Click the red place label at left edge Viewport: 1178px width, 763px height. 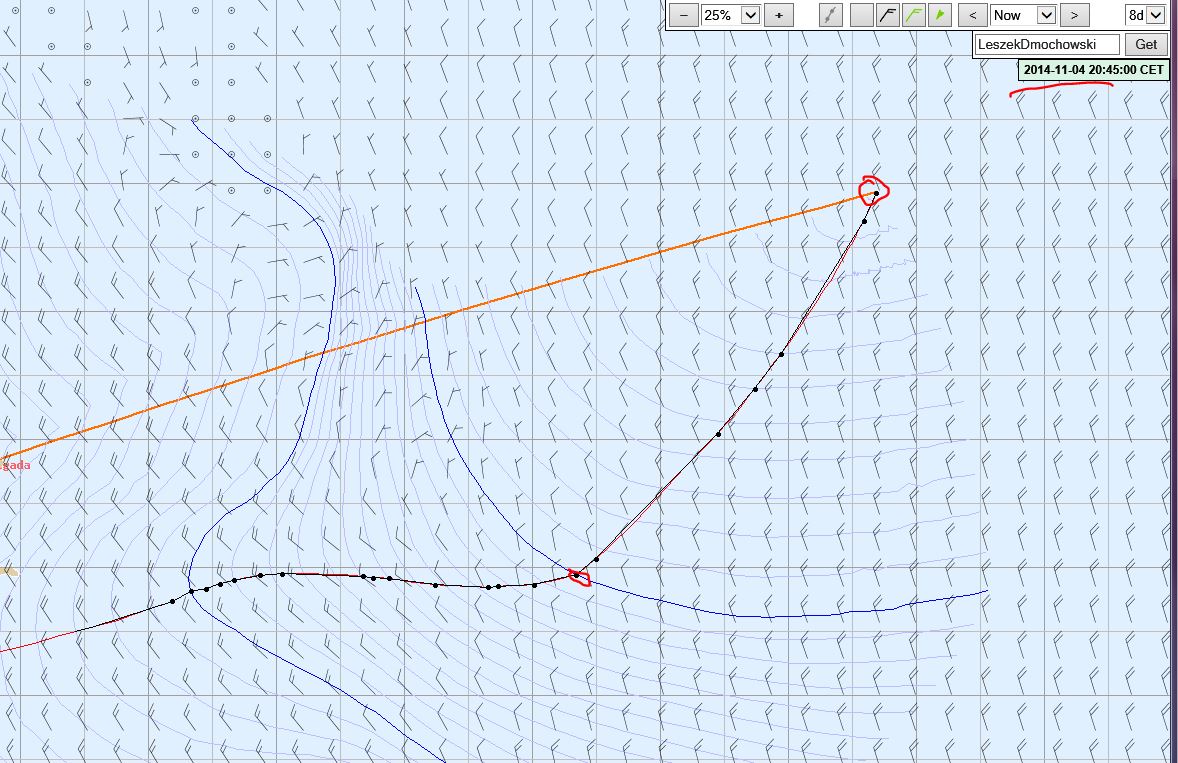15,465
